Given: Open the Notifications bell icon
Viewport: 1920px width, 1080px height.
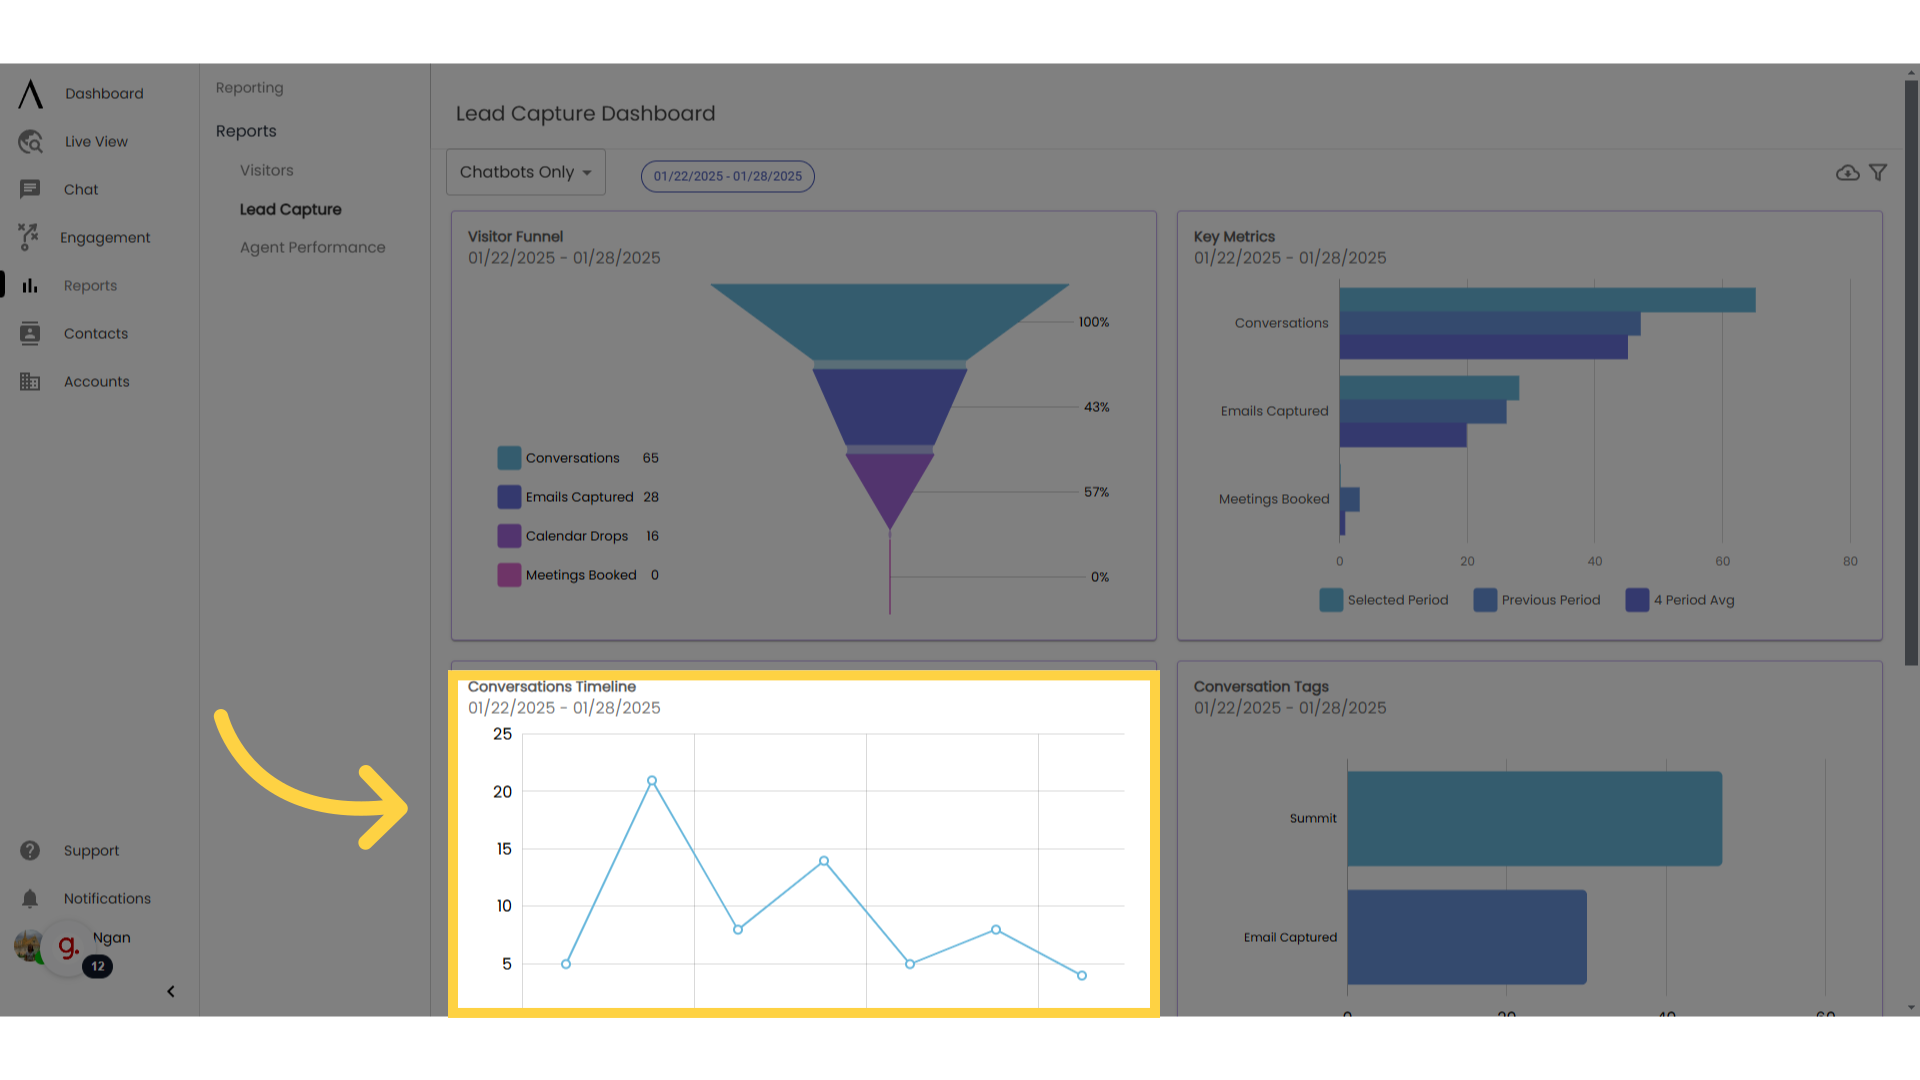Looking at the screenshot, I should pos(30,899).
